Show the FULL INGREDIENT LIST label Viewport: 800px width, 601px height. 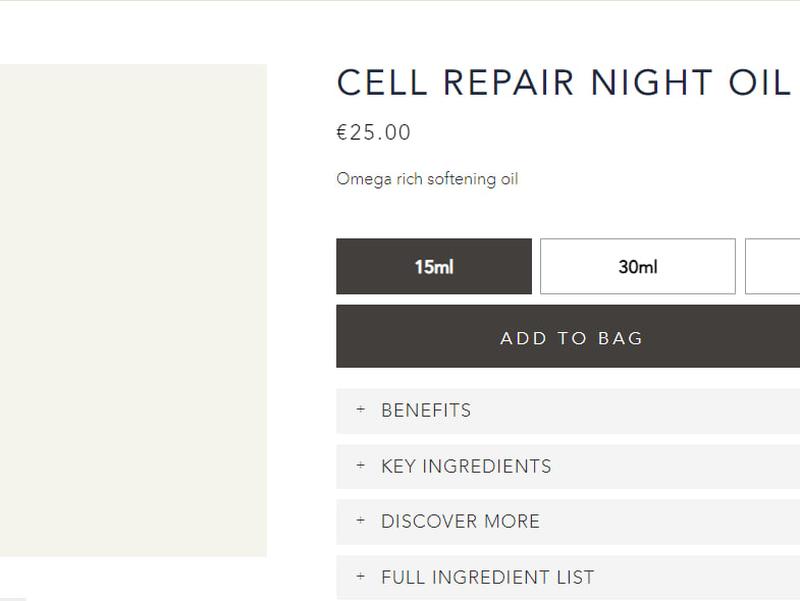[487, 577]
